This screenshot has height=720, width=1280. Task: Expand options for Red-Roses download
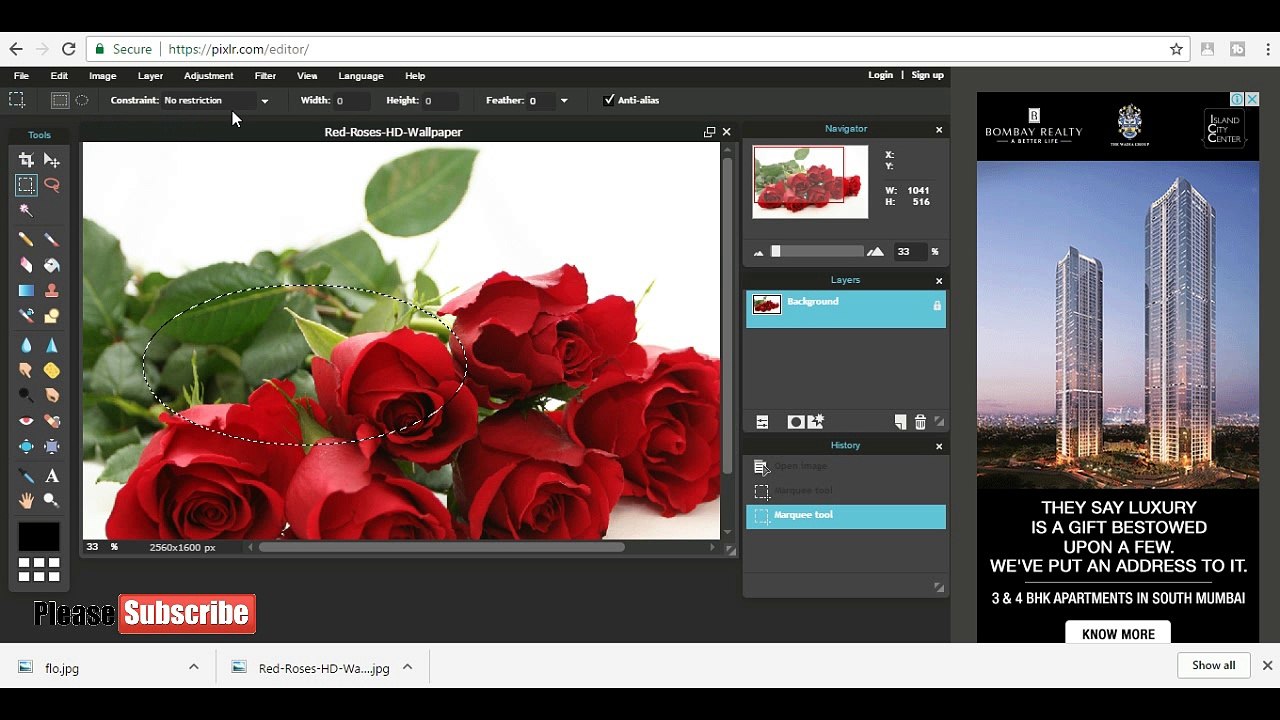coord(407,667)
